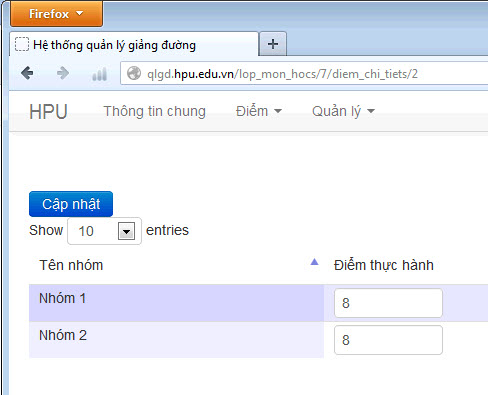The image size is (488, 395).
Task: Click the ascending sort arrow icon
Action: click(x=314, y=262)
